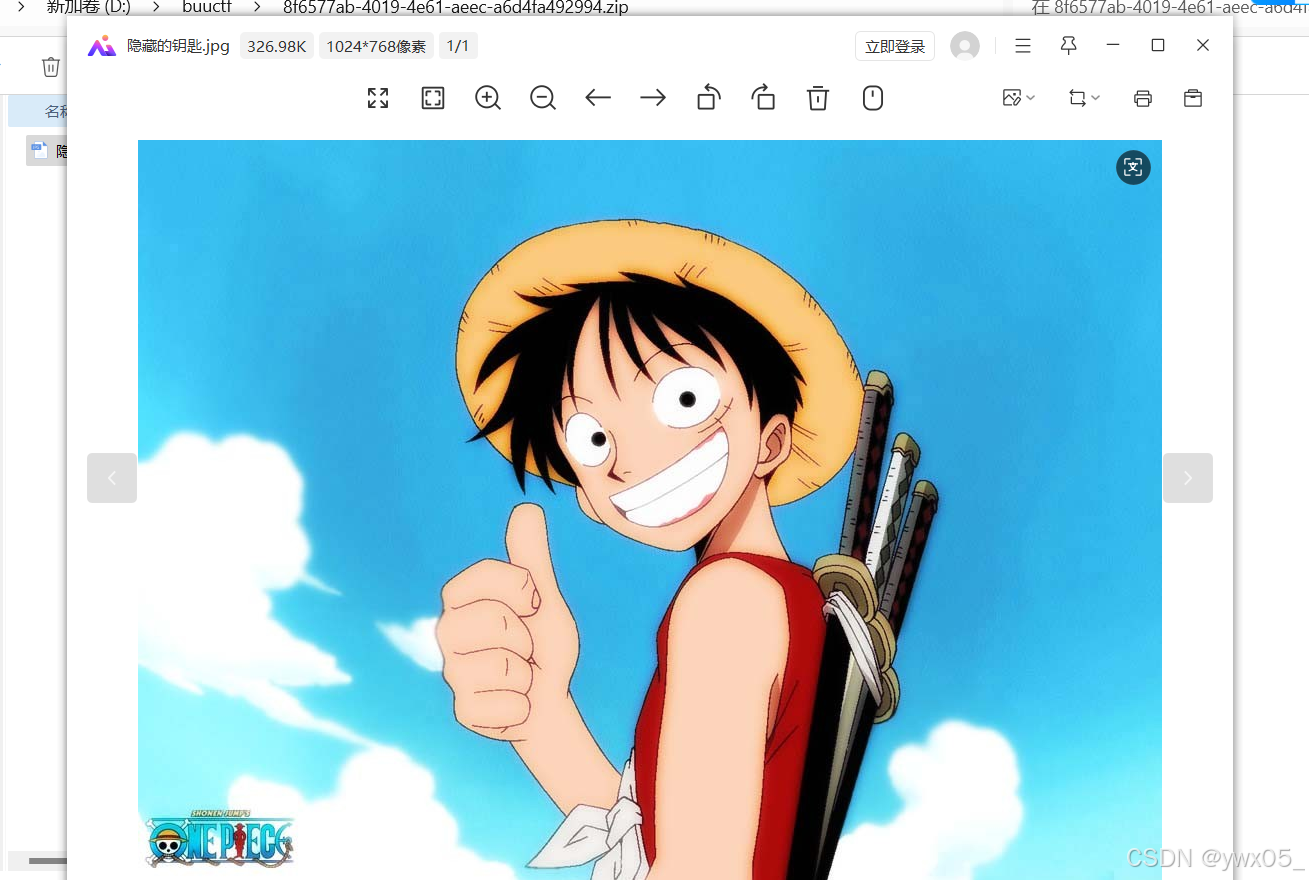Select the image file item in Explorer list
This screenshot has height=880, width=1309.
pyautogui.click(x=47, y=151)
